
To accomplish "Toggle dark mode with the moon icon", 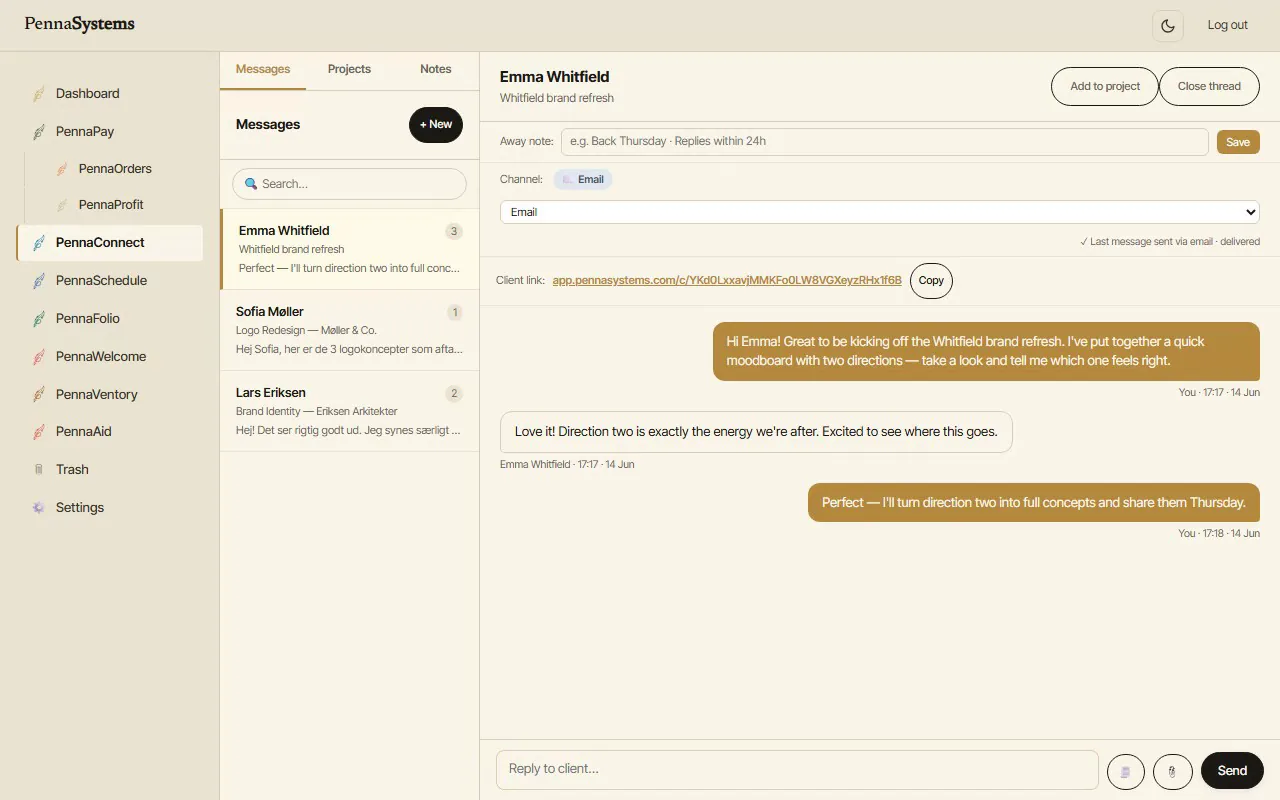I will click(1168, 25).
